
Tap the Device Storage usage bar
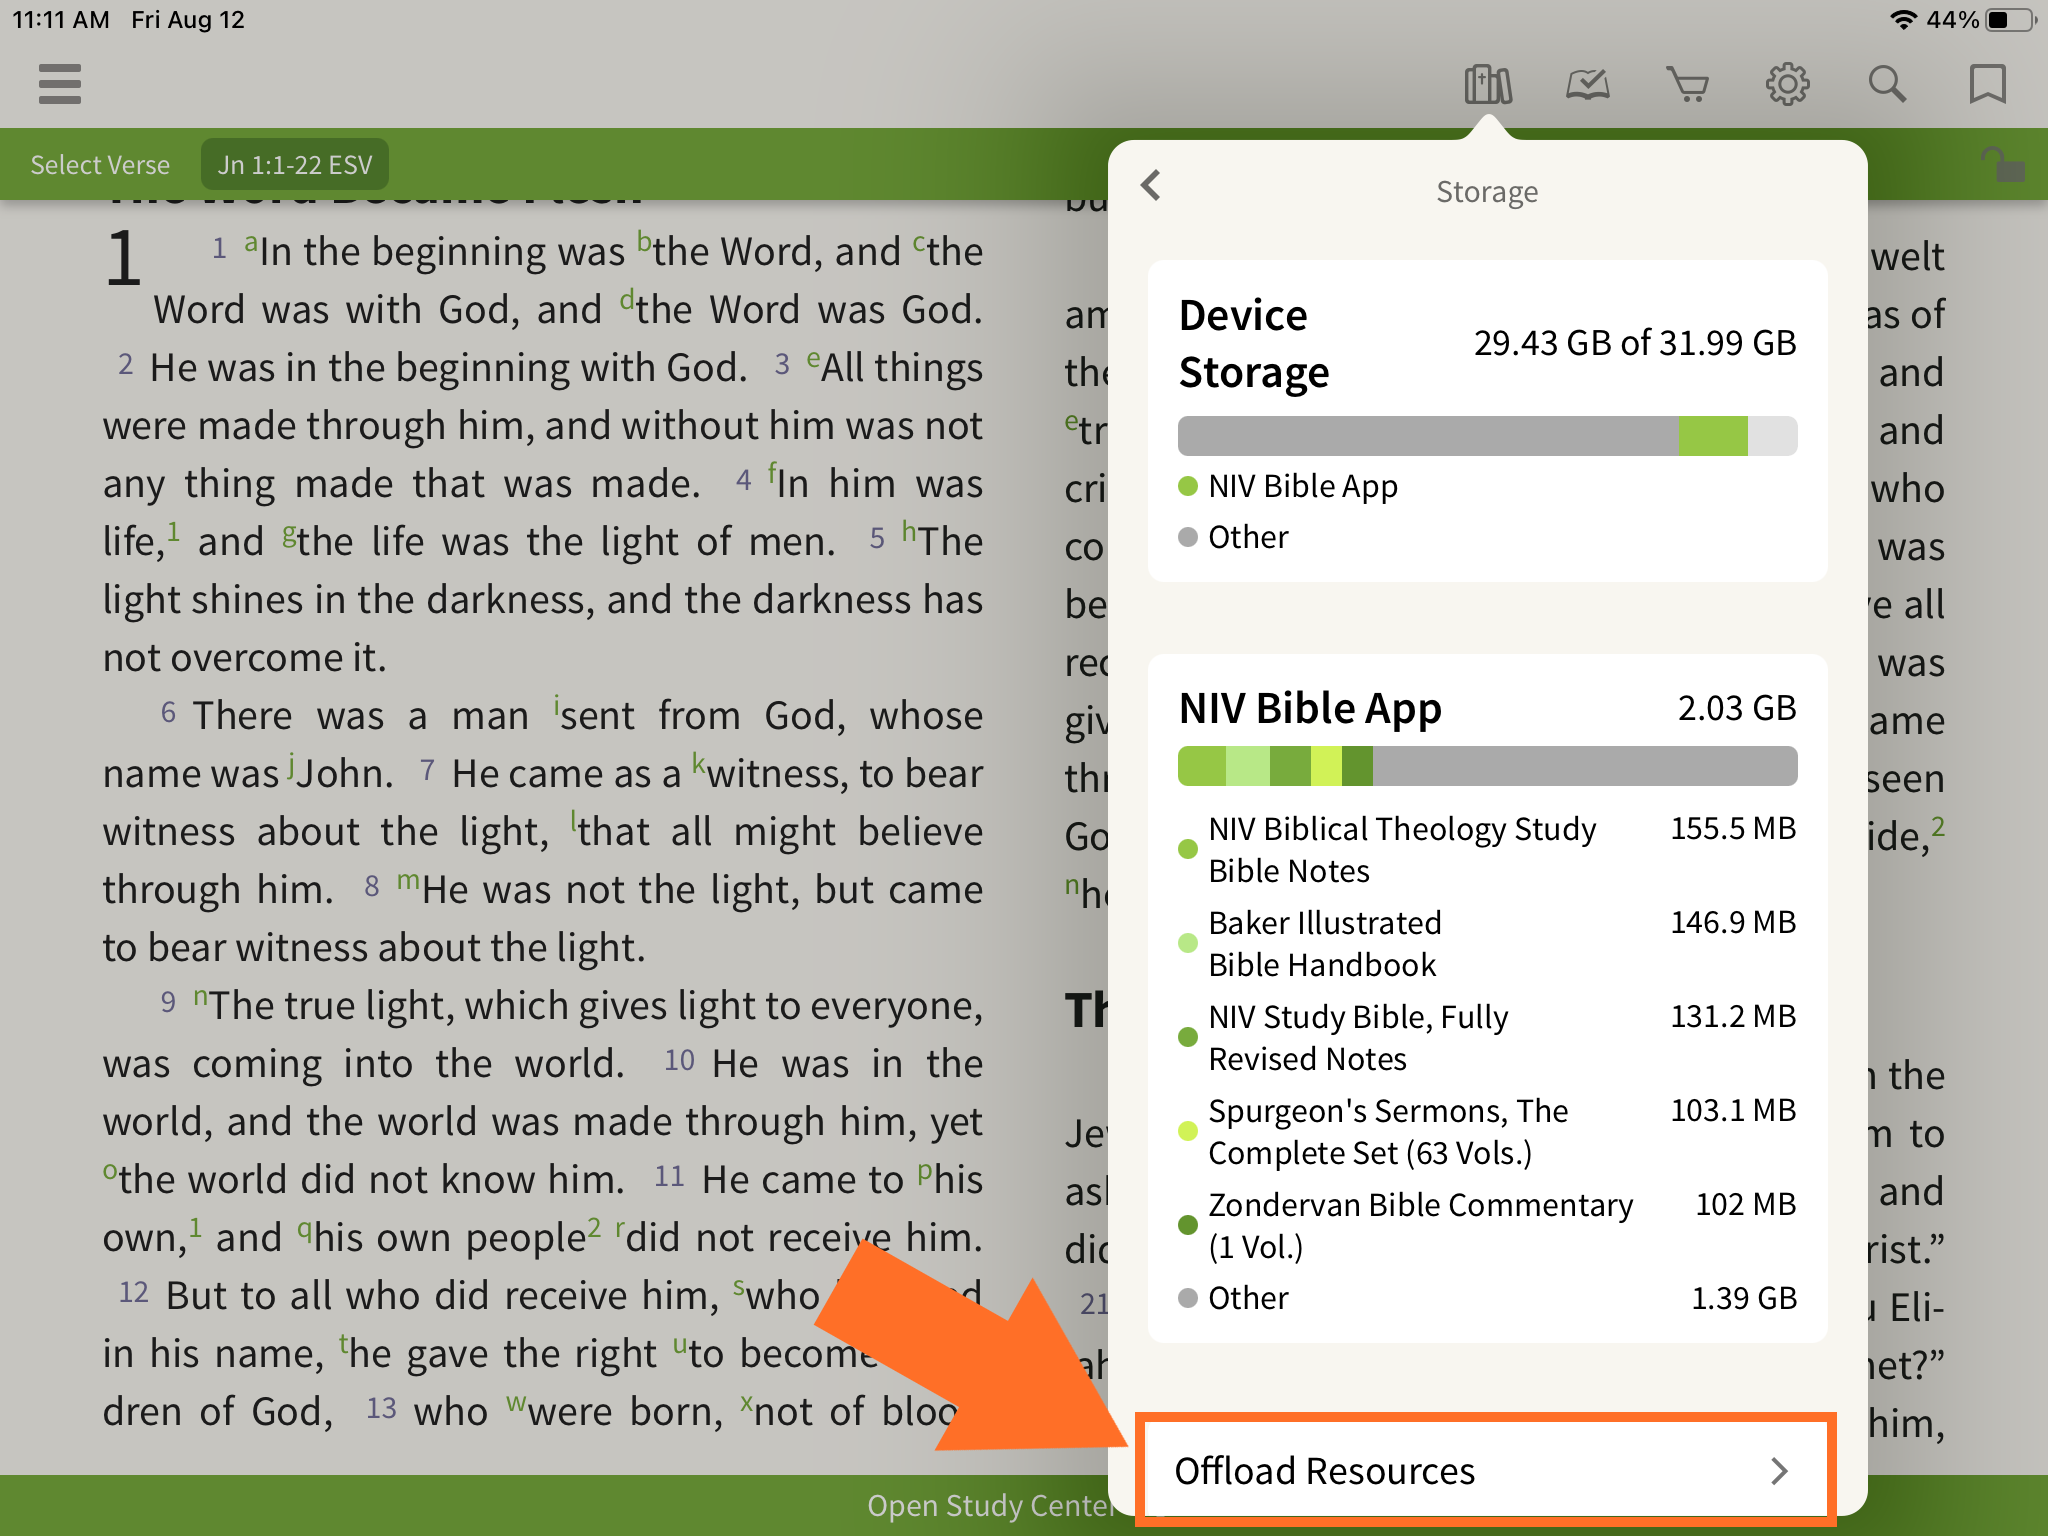click(1487, 436)
